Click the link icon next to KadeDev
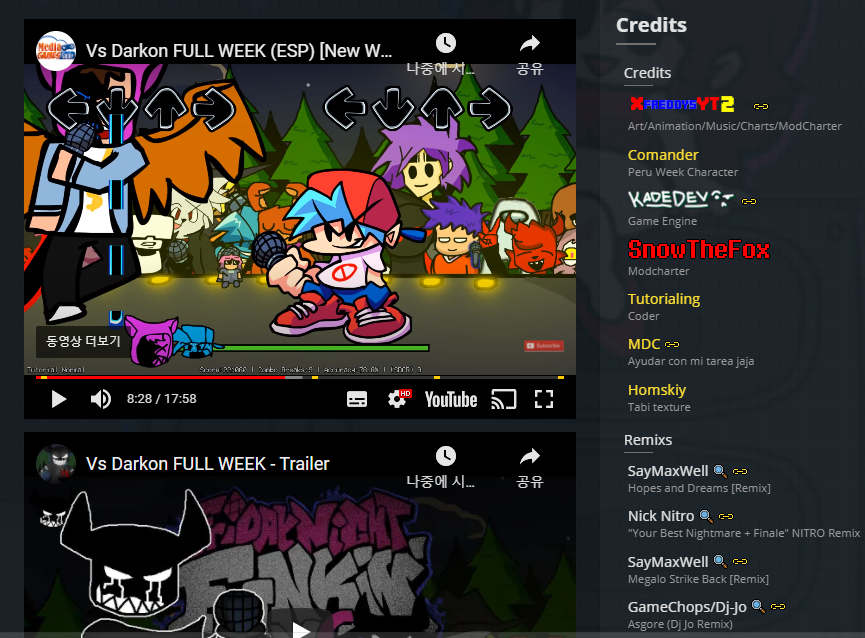 [x=749, y=201]
